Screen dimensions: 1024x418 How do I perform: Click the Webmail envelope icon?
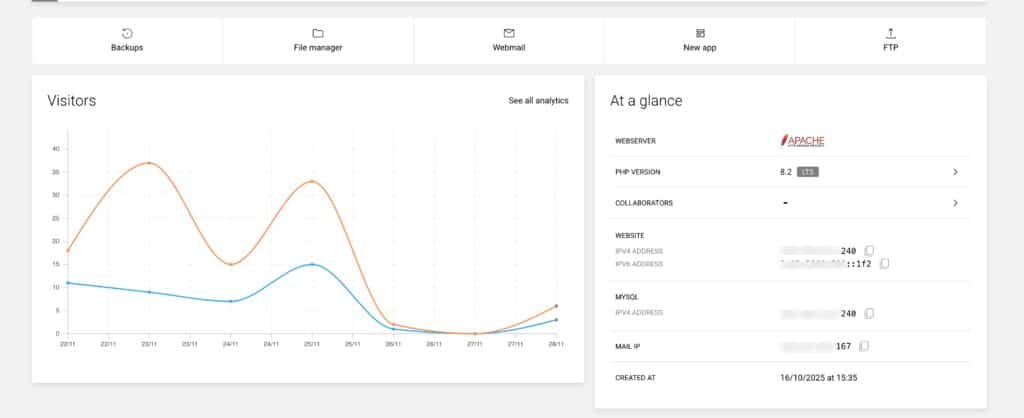(509, 33)
